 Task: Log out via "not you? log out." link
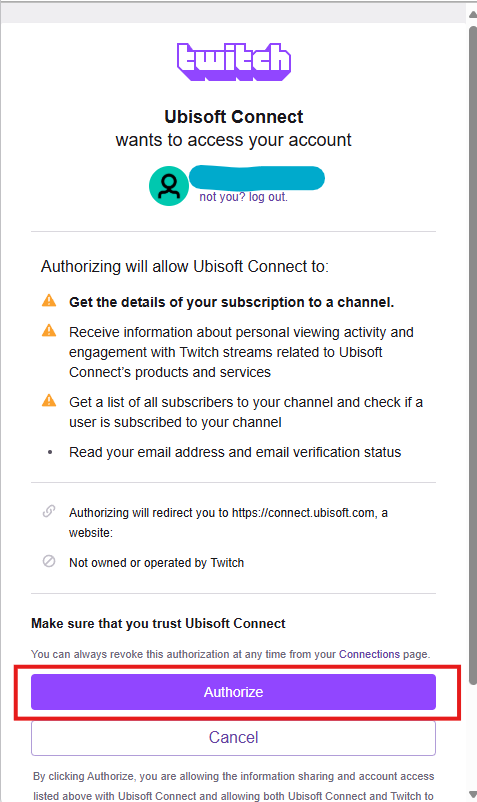(243, 197)
